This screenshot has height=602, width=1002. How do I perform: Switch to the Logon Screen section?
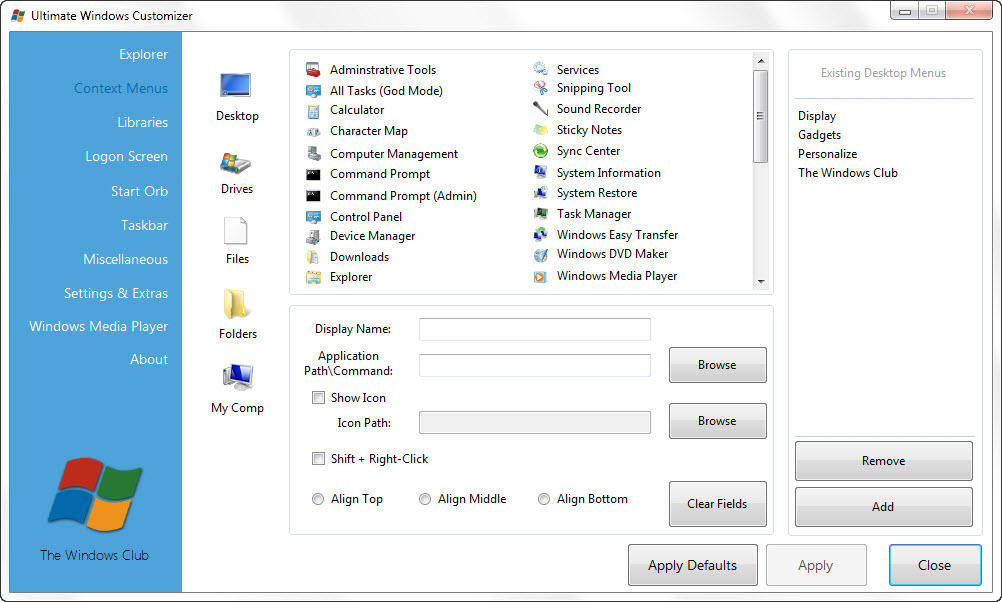pyautogui.click(x=126, y=156)
